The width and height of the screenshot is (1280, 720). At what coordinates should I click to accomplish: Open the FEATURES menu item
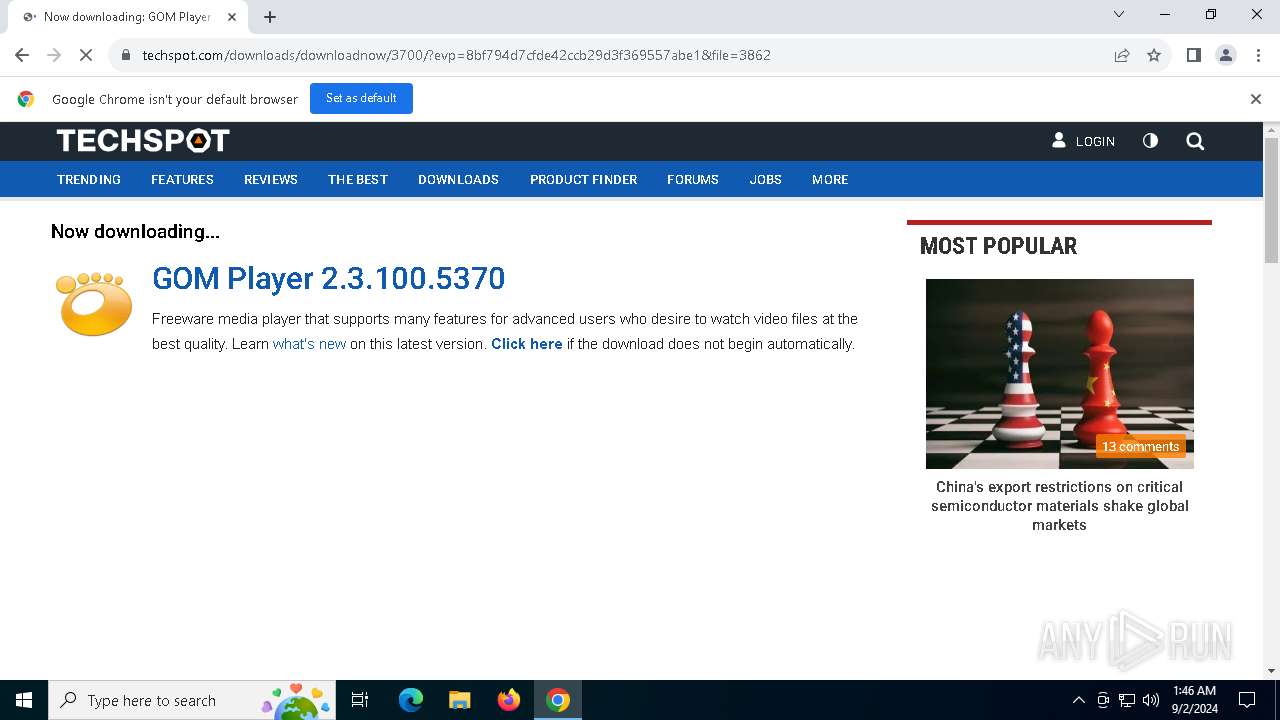(182, 180)
